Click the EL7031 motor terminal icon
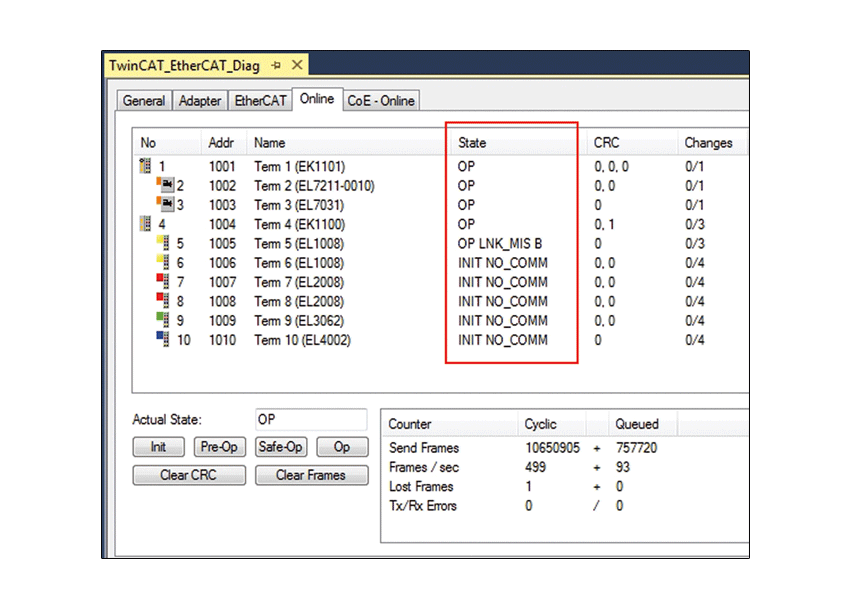This screenshot has width=850, height=608. [165, 204]
